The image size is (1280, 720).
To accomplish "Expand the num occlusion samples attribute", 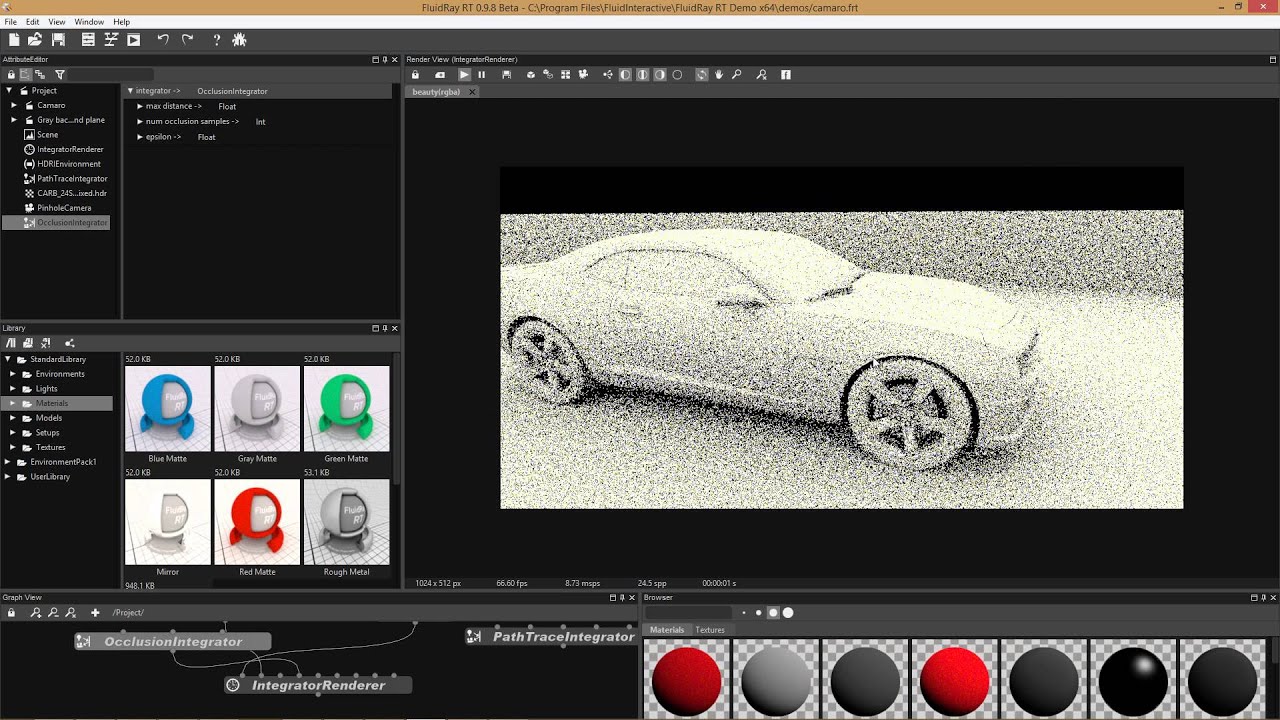I will [x=140, y=121].
